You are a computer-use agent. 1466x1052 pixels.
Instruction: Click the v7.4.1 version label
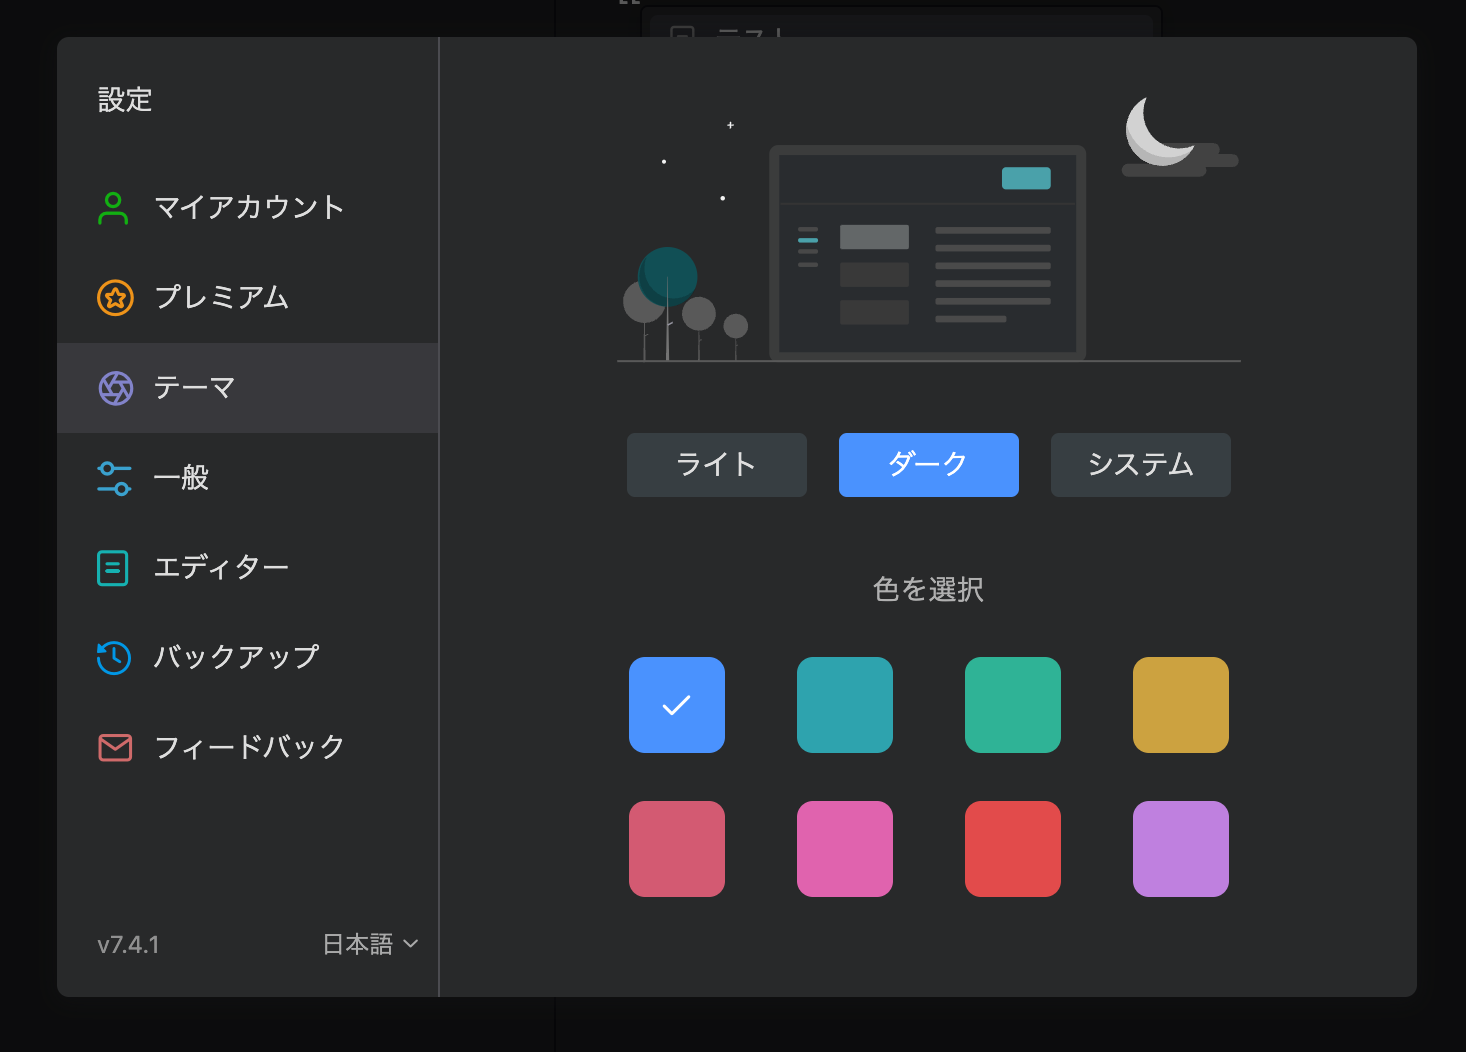click(x=128, y=944)
